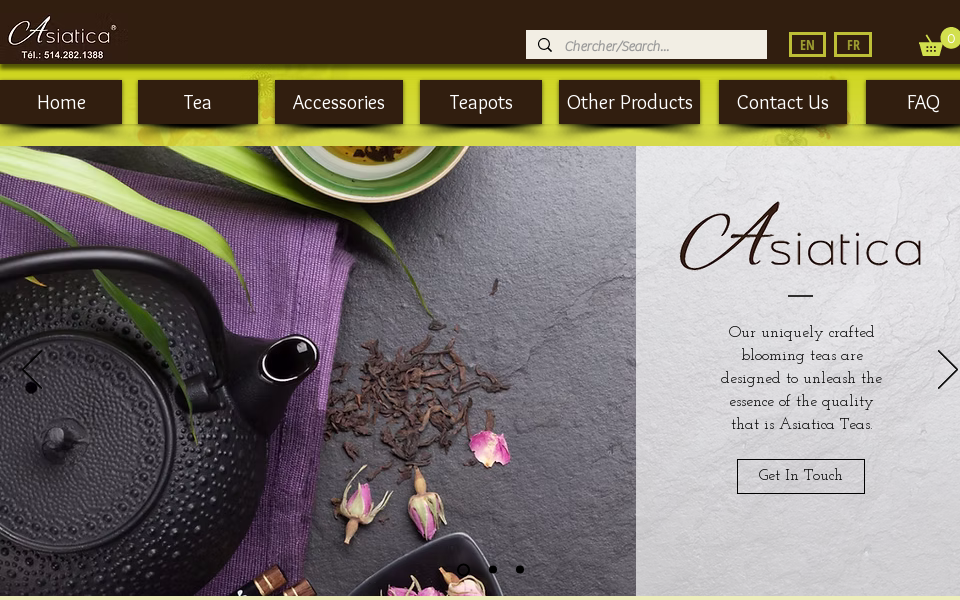Click the large Asiatica slide logo
This screenshot has height=600, width=960.
click(800, 238)
